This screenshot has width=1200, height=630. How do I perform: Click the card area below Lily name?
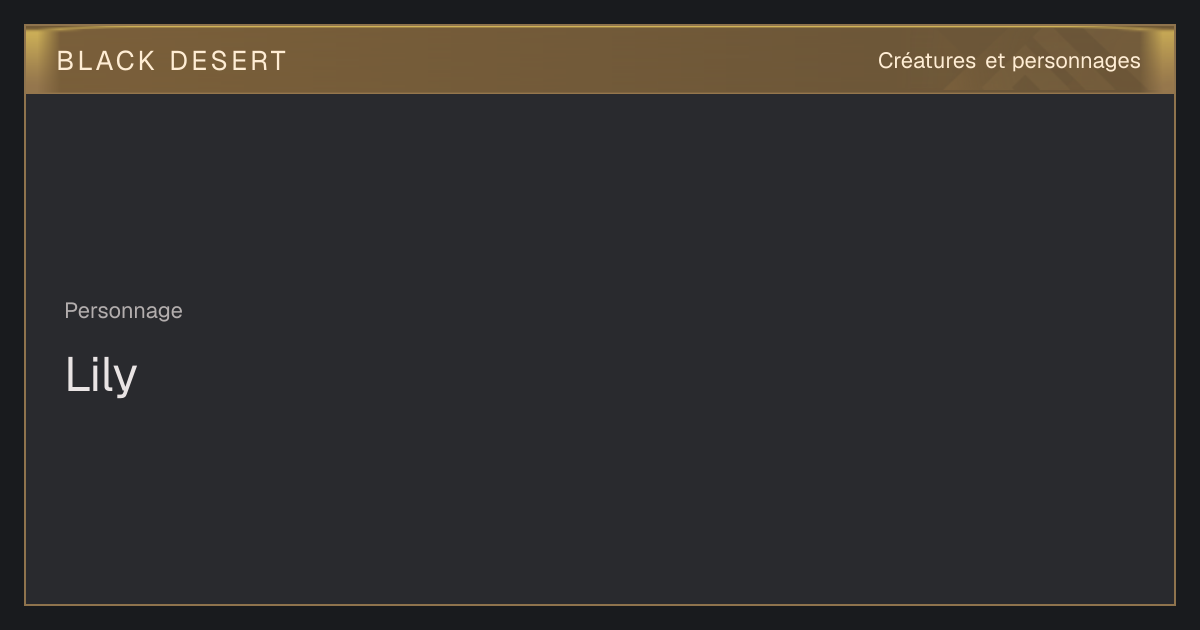click(600, 500)
